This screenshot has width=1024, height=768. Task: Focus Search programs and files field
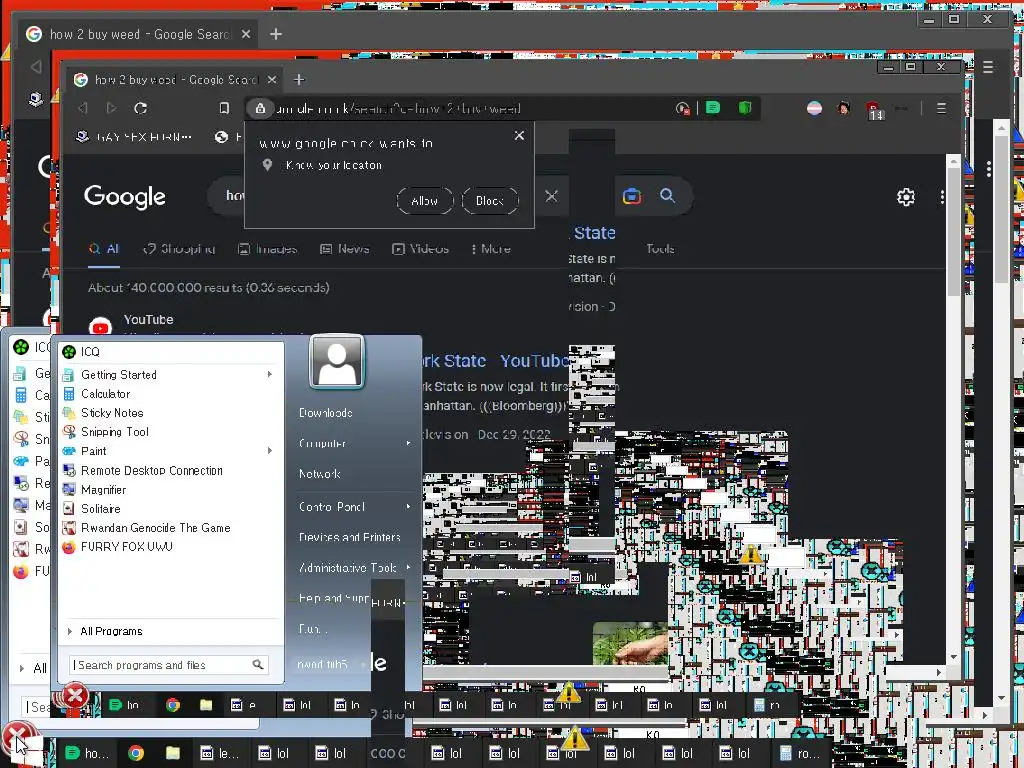tap(169, 665)
